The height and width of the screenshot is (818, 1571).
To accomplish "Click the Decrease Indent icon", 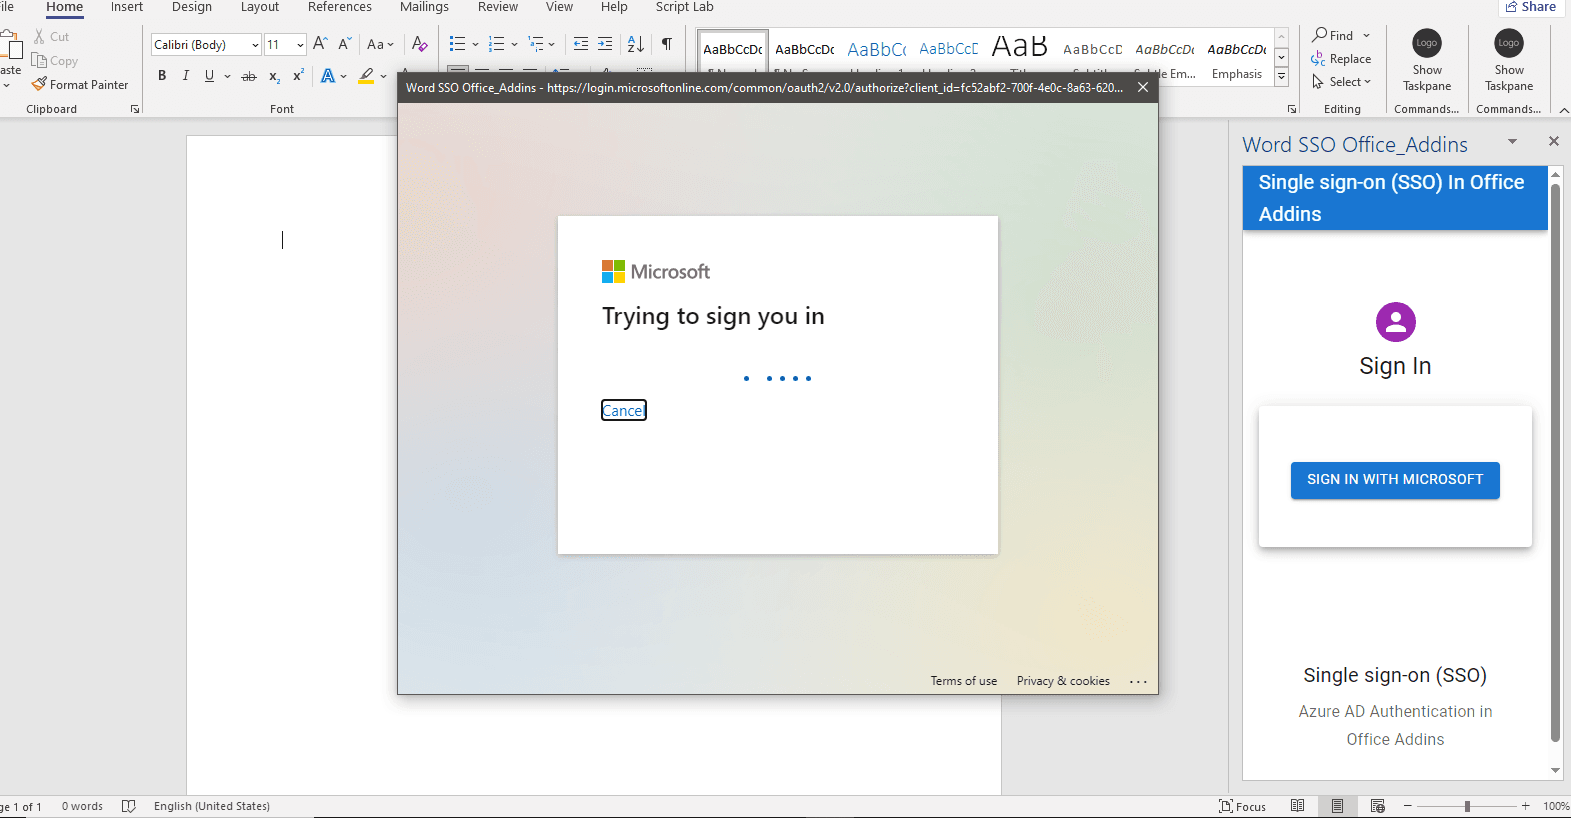I will pos(581,44).
